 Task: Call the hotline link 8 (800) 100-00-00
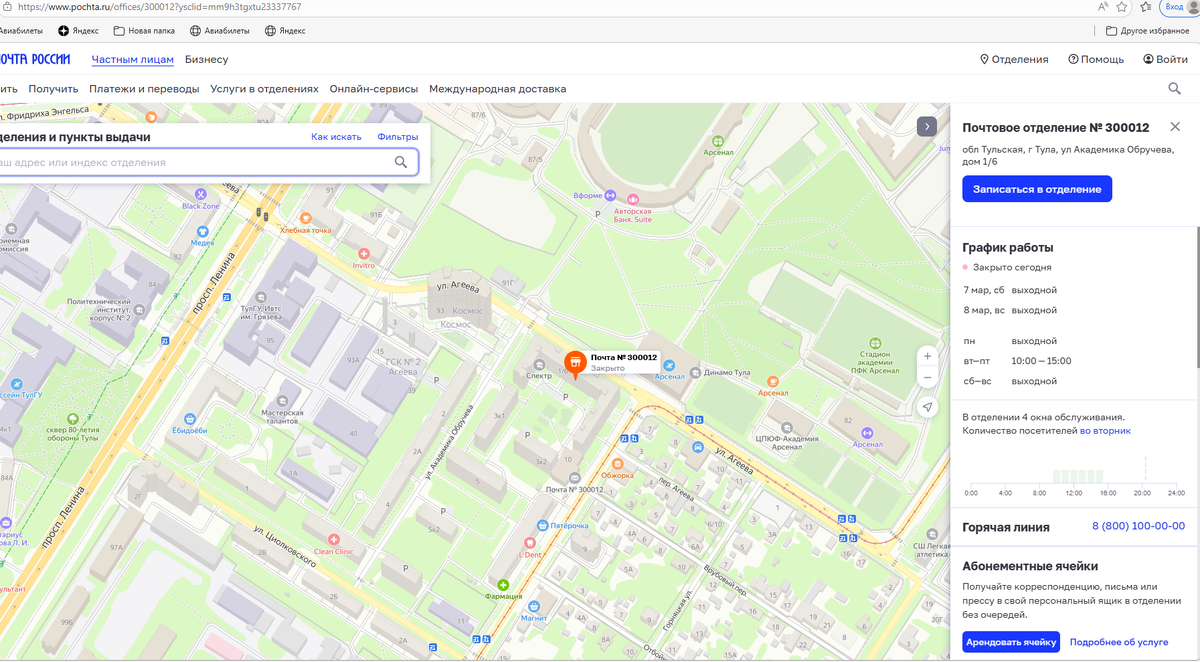tap(1138, 526)
